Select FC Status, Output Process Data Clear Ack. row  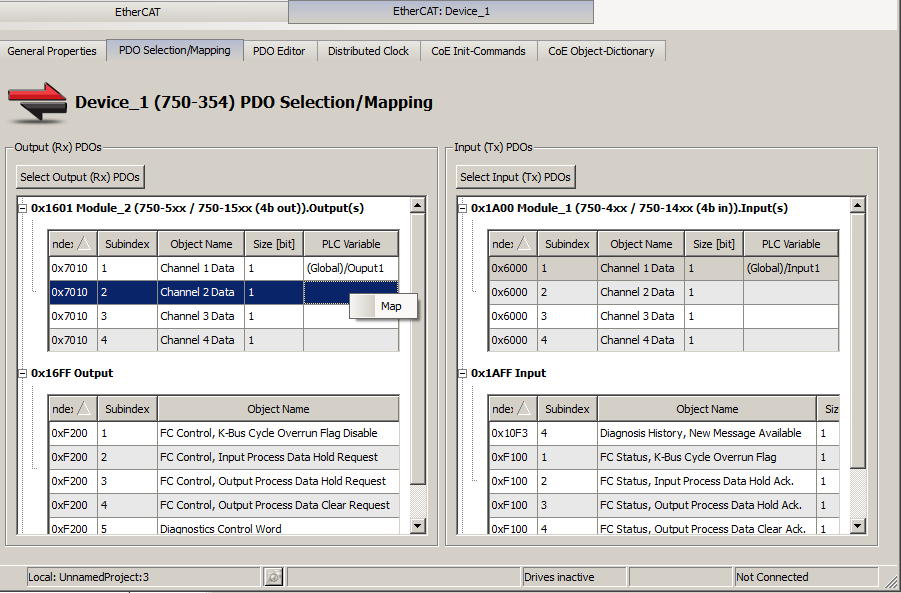[664, 527]
